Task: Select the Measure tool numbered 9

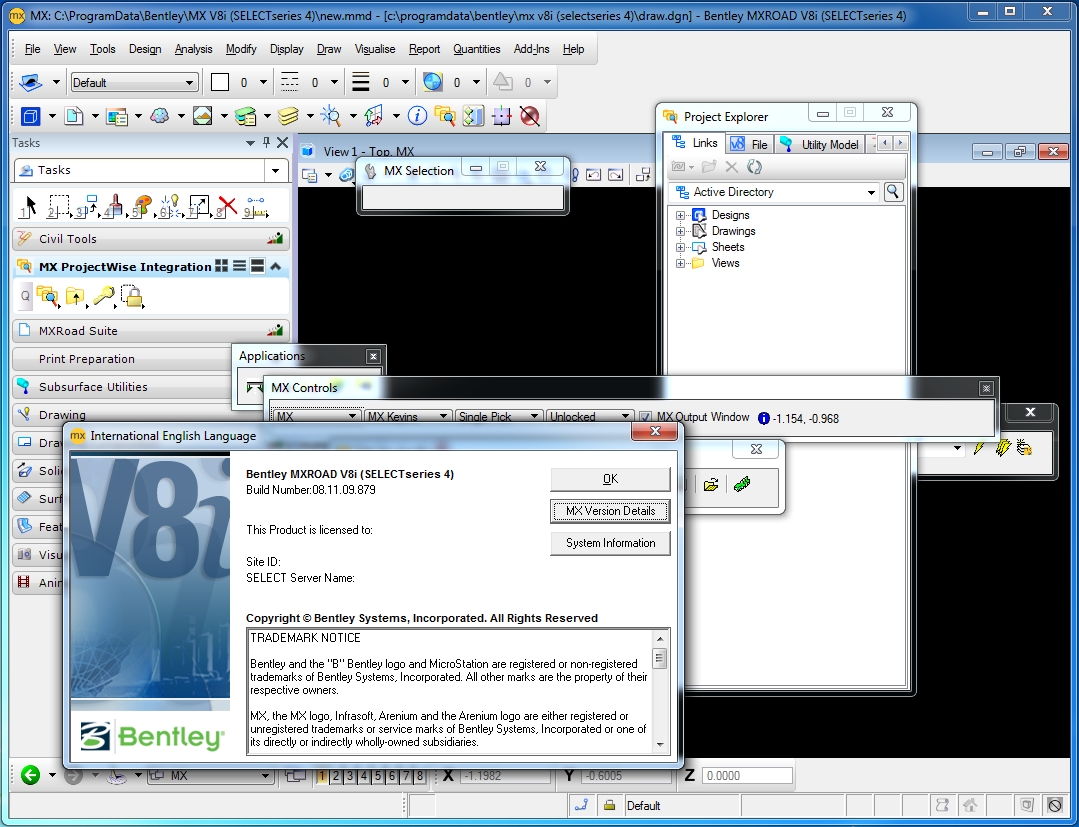Action: [x=255, y=206]
